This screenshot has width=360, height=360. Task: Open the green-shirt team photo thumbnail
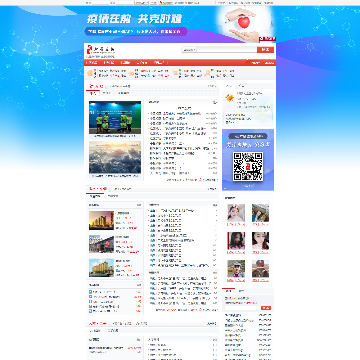(x=115, y=117)
